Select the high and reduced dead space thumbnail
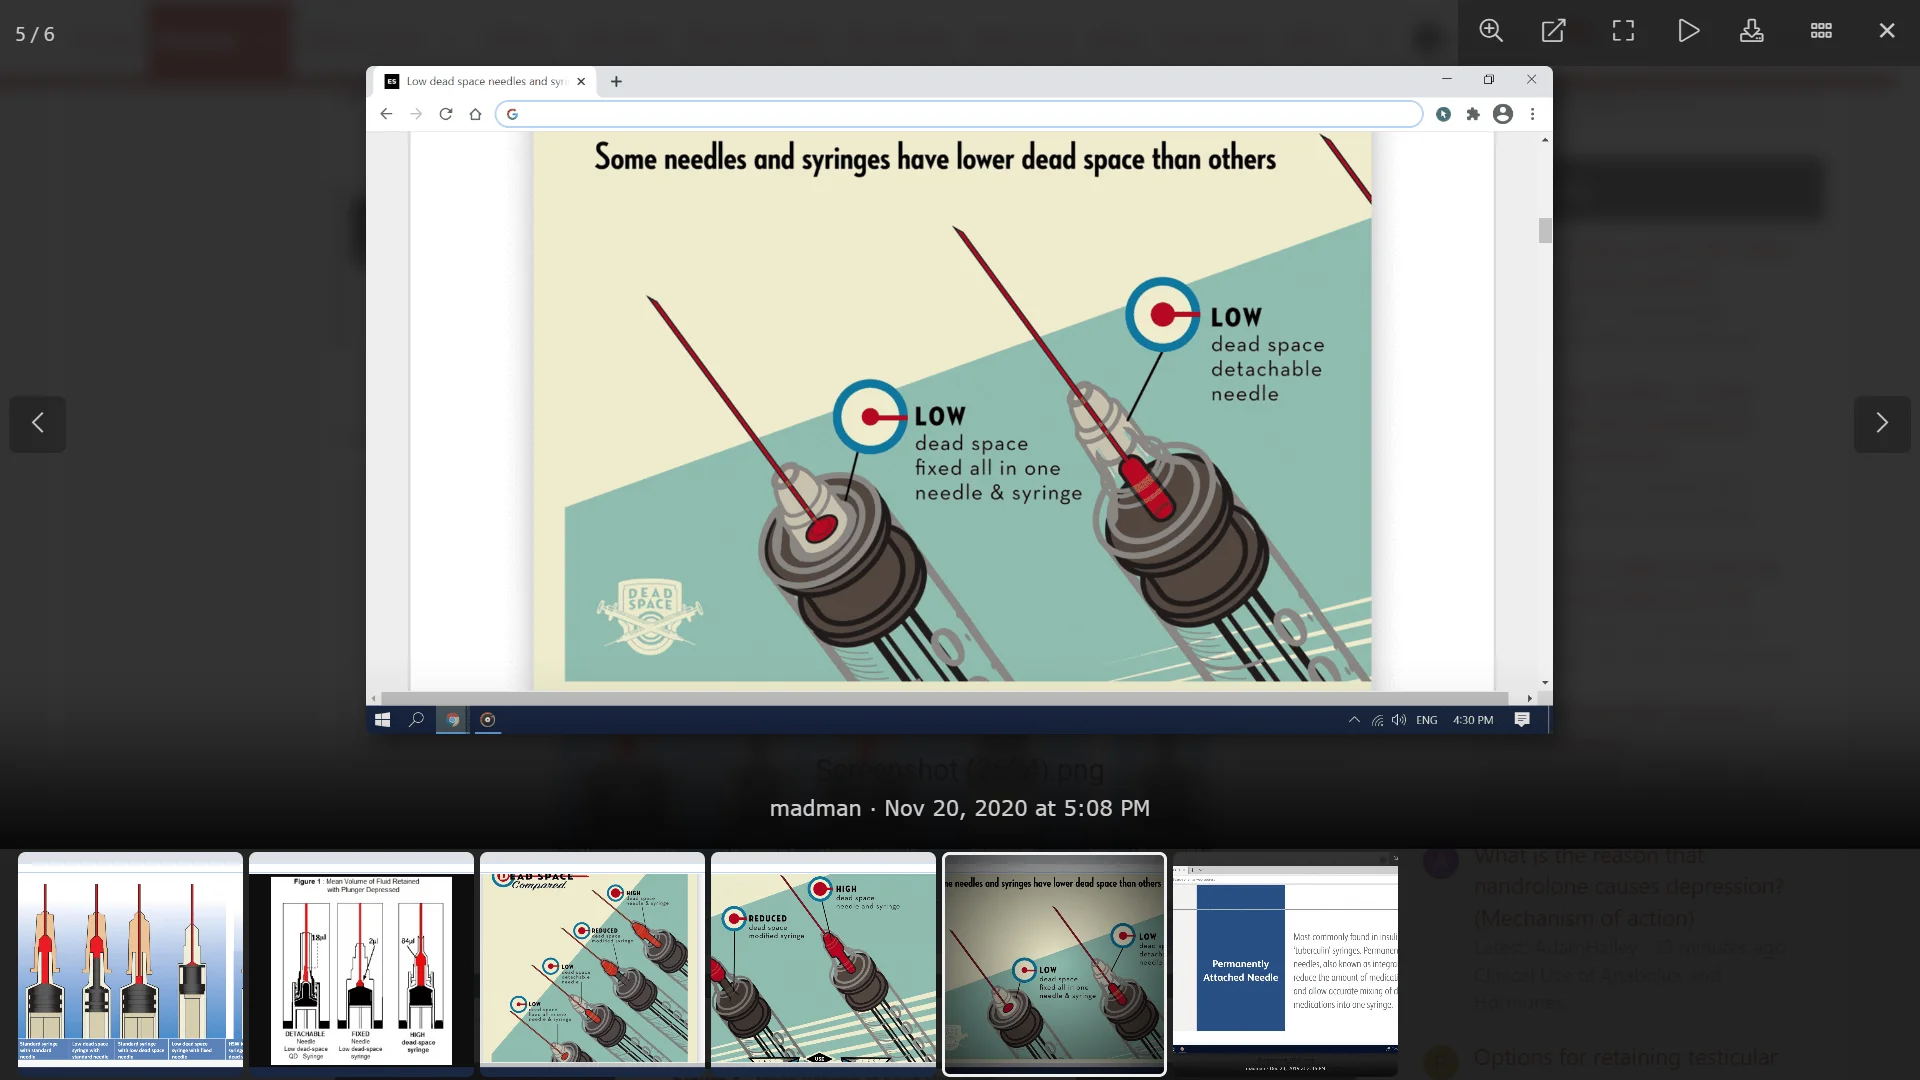1920x1080 pixels. click(823, 963)
